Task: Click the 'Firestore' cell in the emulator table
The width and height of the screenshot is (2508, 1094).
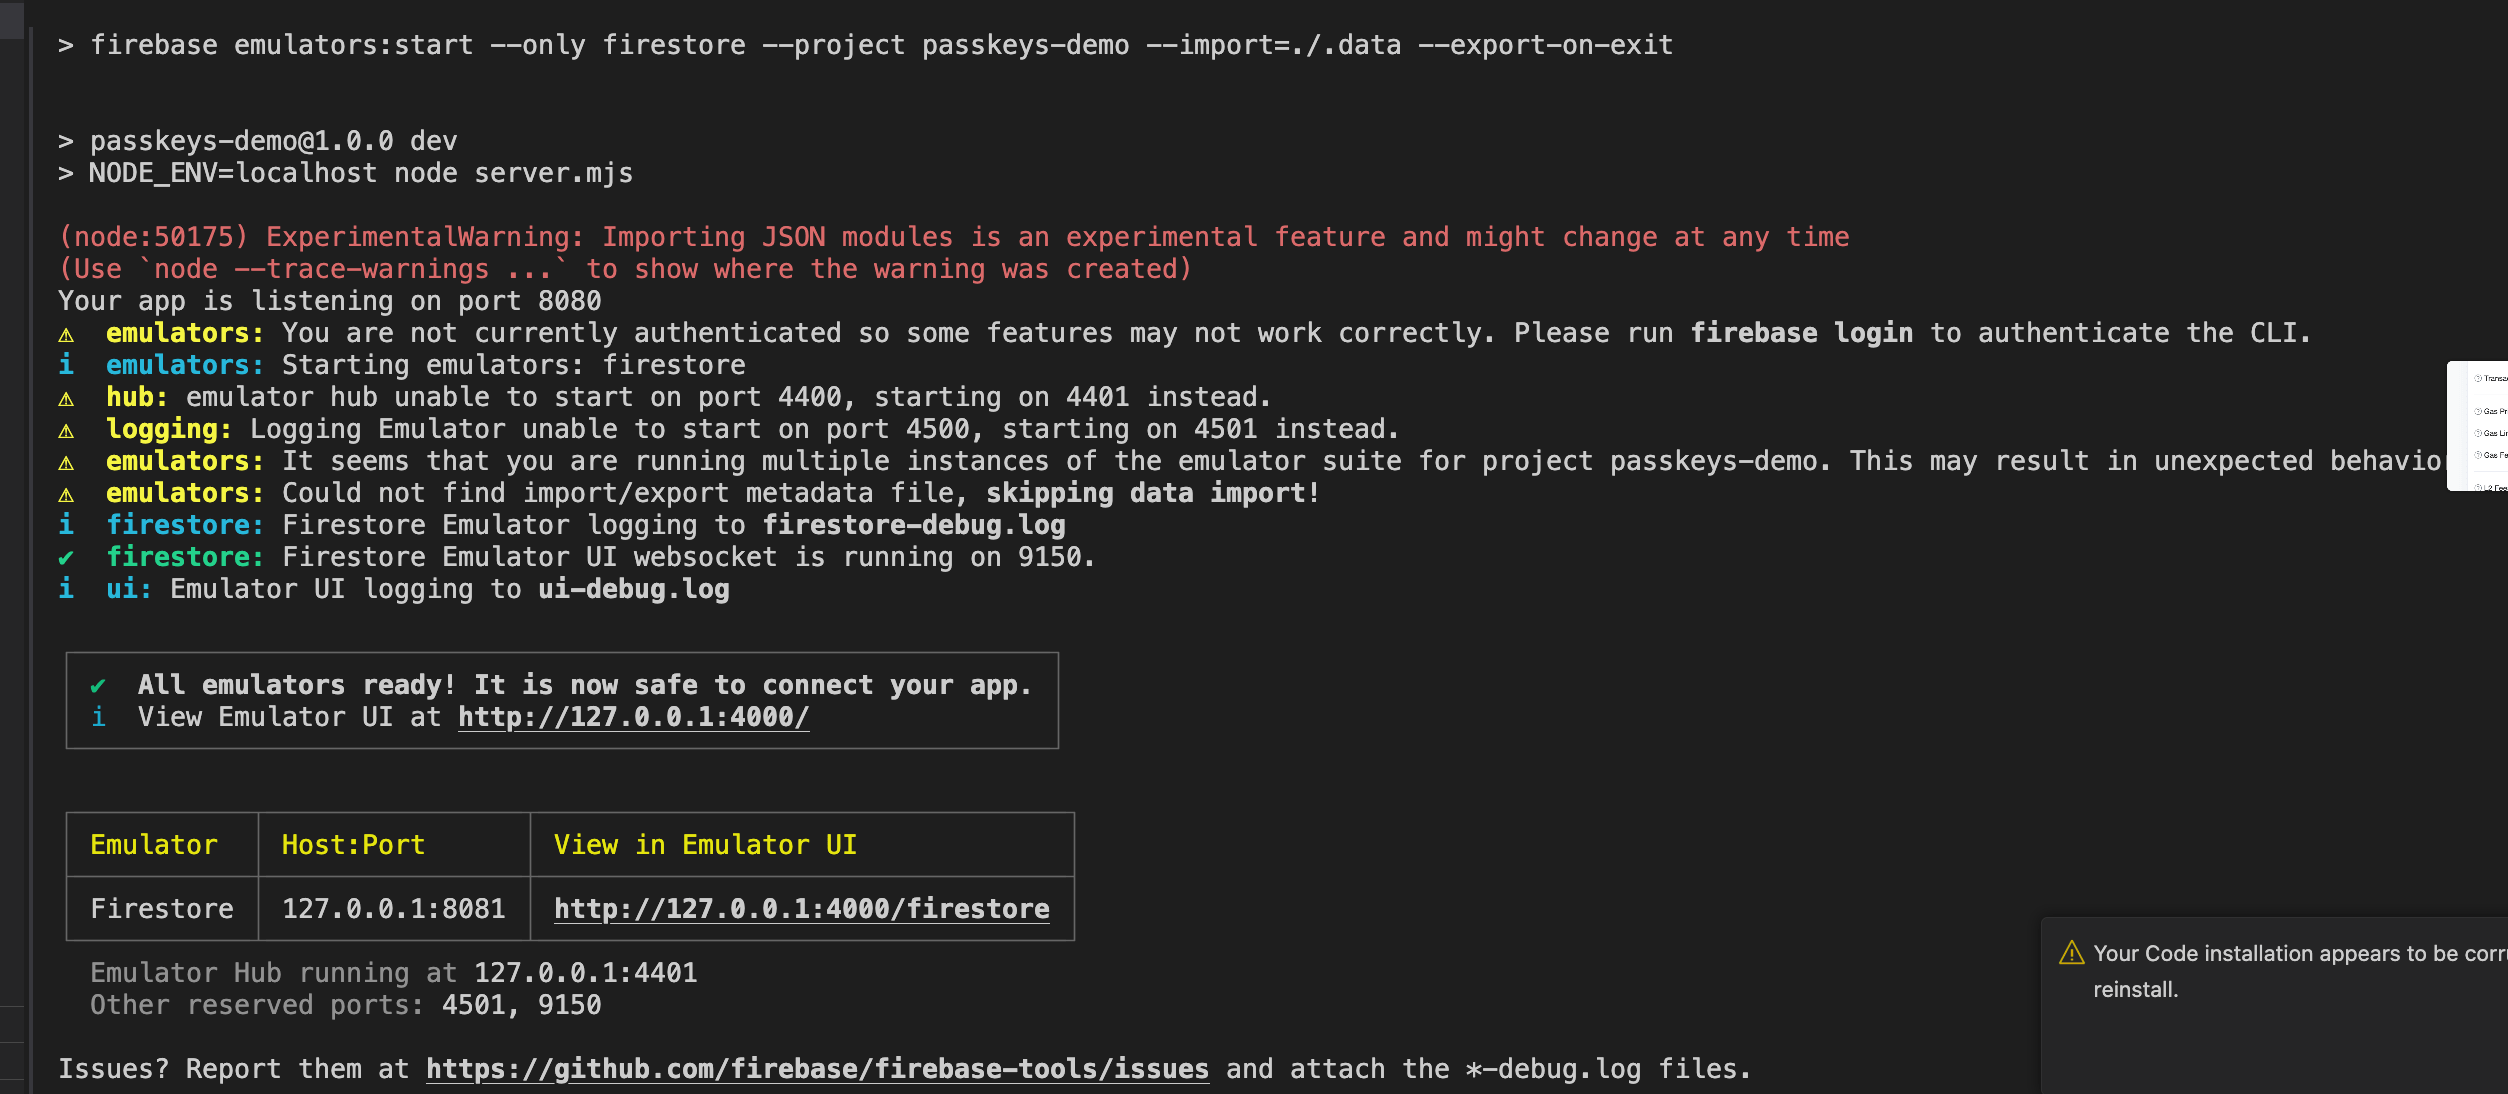Action: click(162, 909)
